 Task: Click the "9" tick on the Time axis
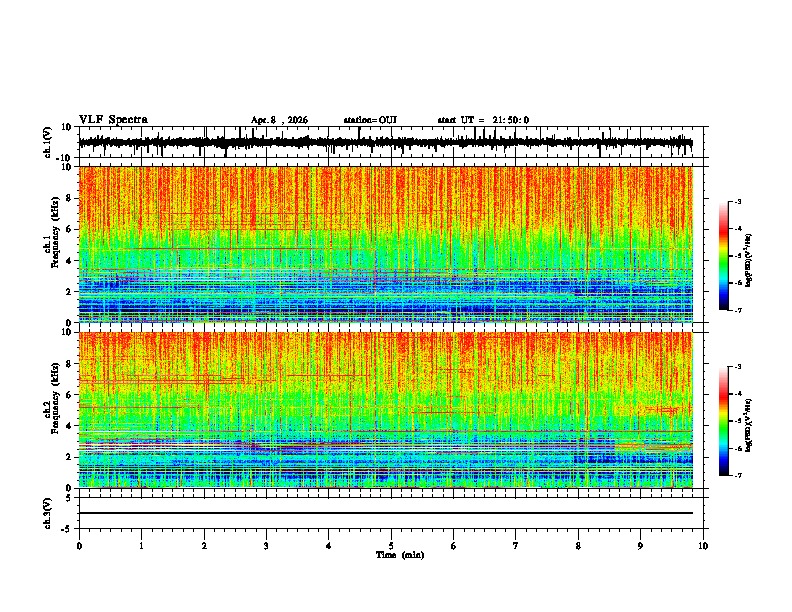click(x=640, y=546)
